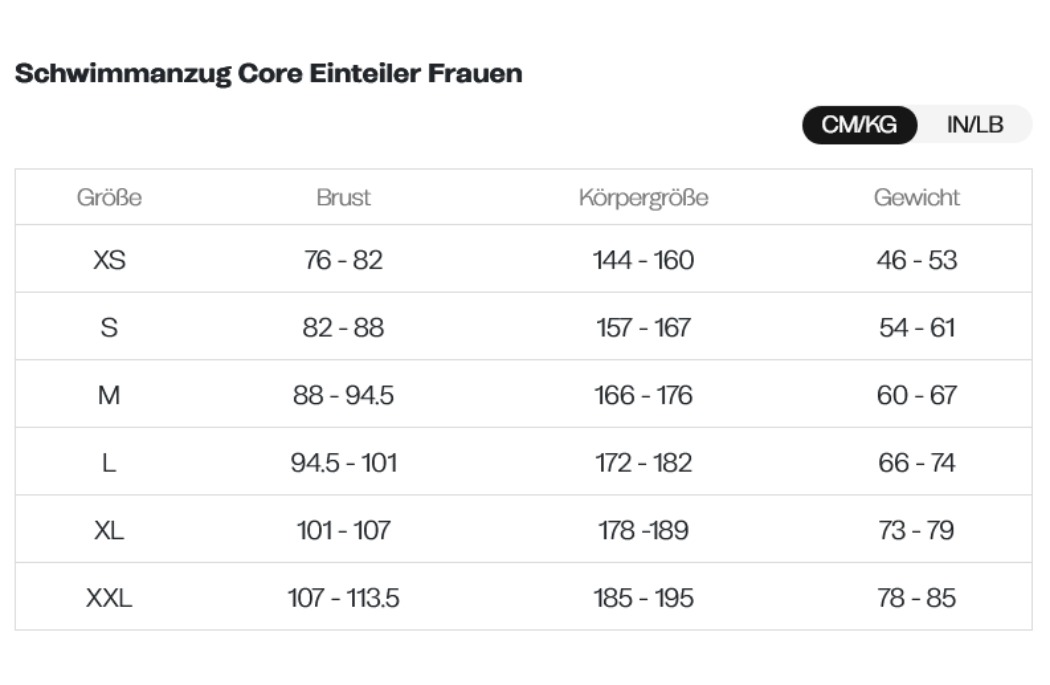
Task: Click the 157 - 167 height value
Action: pyautogui.click(x=644, y=327)
